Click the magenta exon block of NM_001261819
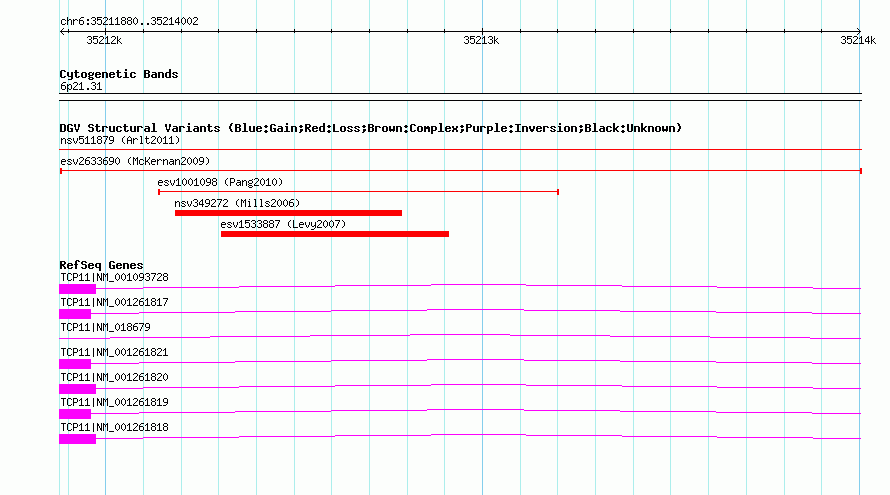This screenshot has width=890, height=495. [x=75, y=414]
